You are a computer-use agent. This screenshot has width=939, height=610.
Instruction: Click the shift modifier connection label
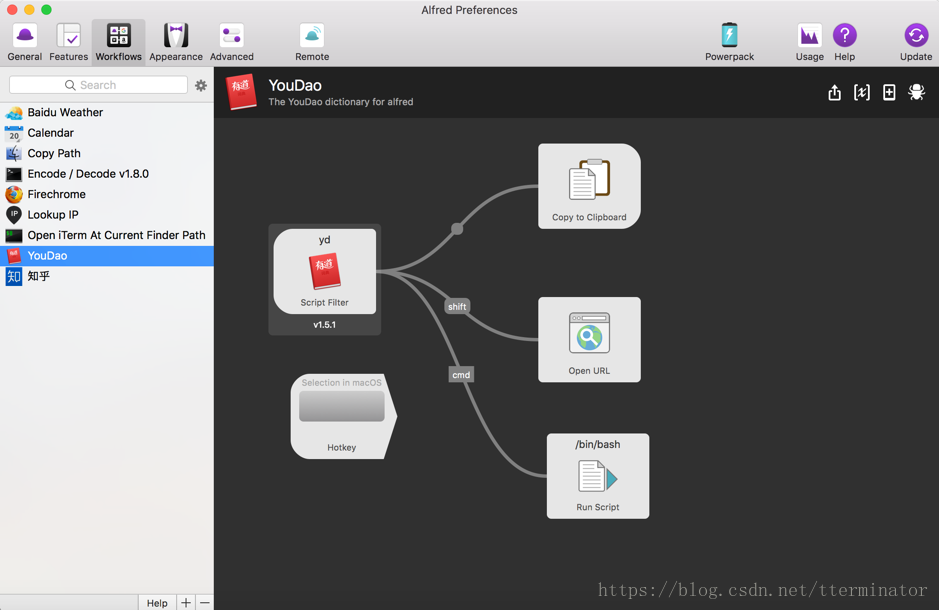[457, 306]
